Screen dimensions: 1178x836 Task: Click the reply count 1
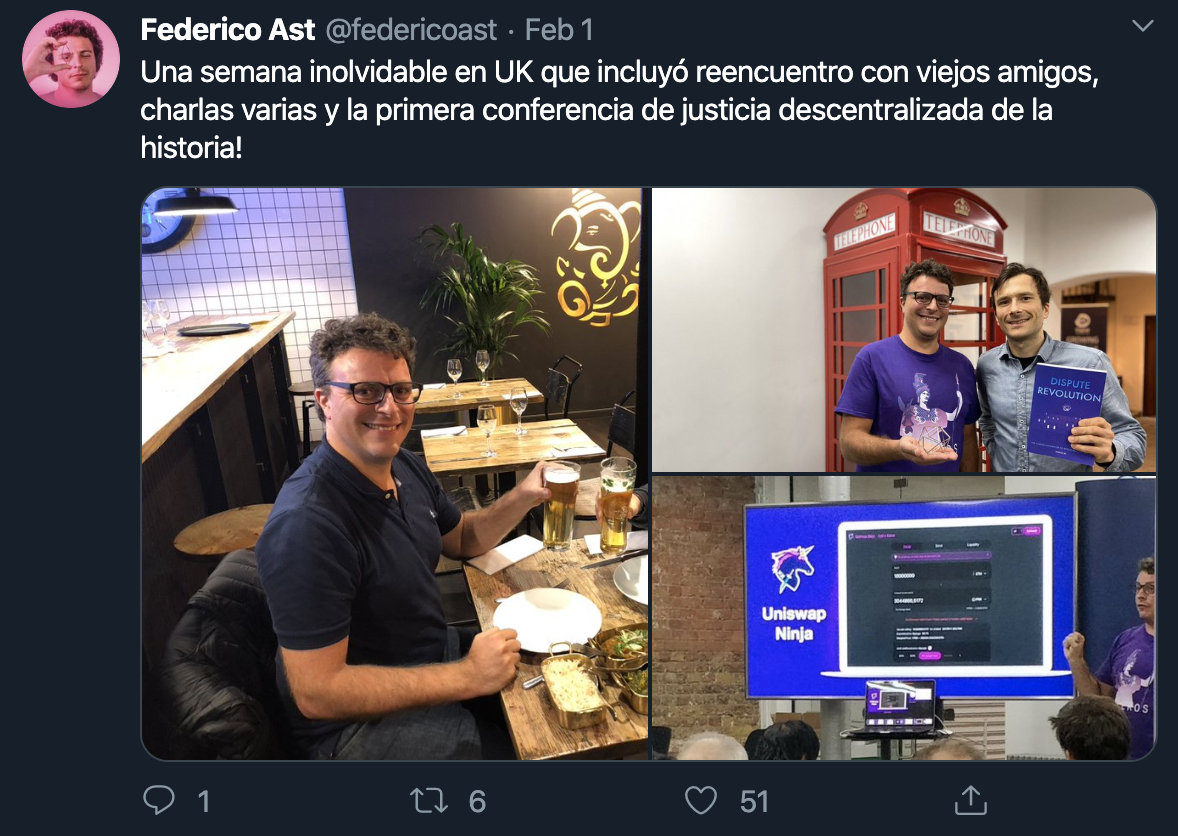pyautogui.click(x=204, y=801)
